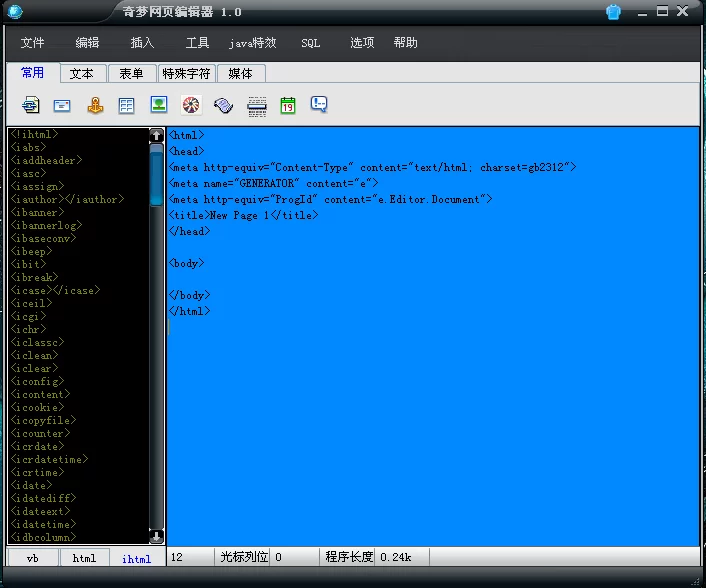The image size is (706, 588).
Task: Switch to the 特殊字符 tab
Action: point(186,73)
